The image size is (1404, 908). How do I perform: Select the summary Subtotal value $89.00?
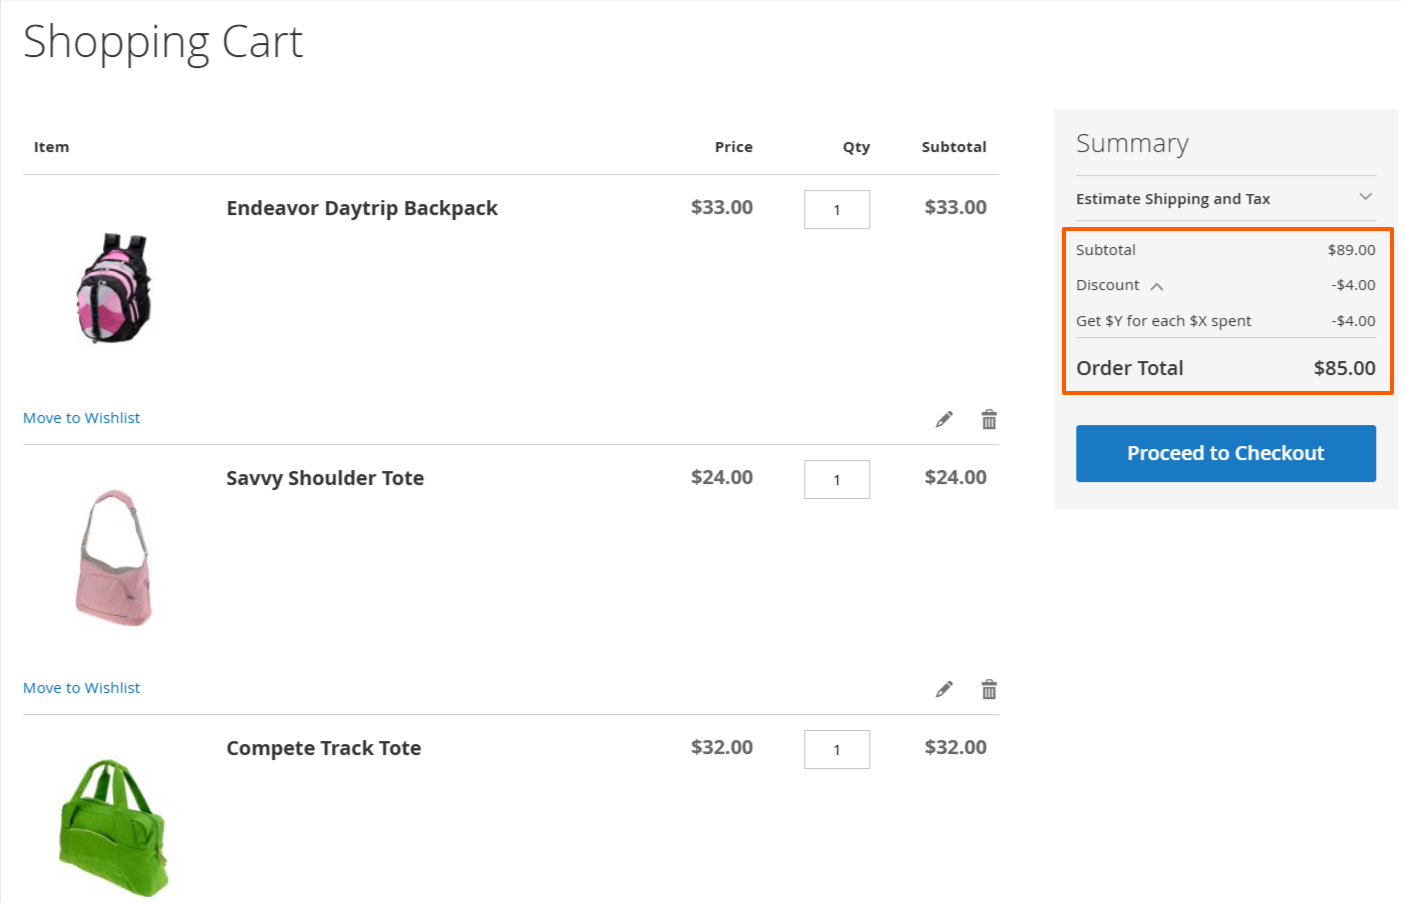1352,250
